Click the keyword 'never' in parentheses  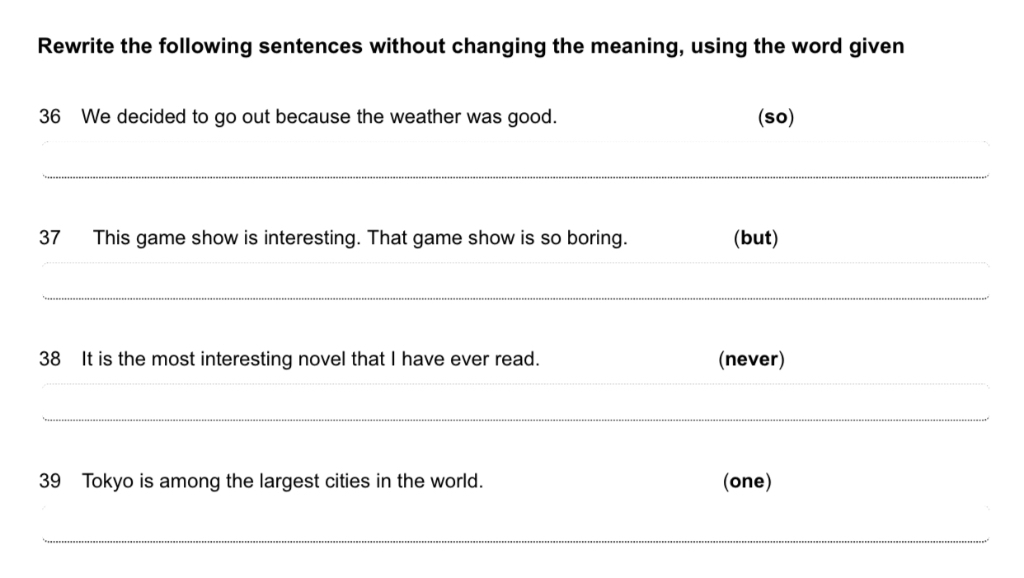(751, 359)
